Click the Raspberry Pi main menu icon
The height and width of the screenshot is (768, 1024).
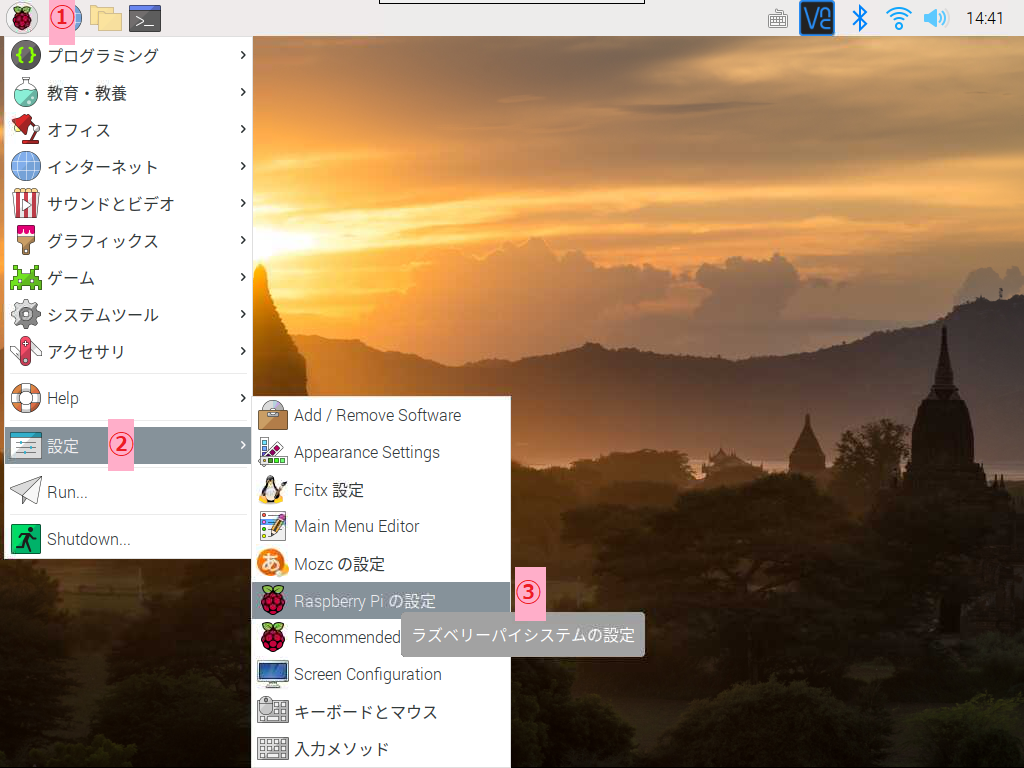pyautogui.click(x=21, y=17)
